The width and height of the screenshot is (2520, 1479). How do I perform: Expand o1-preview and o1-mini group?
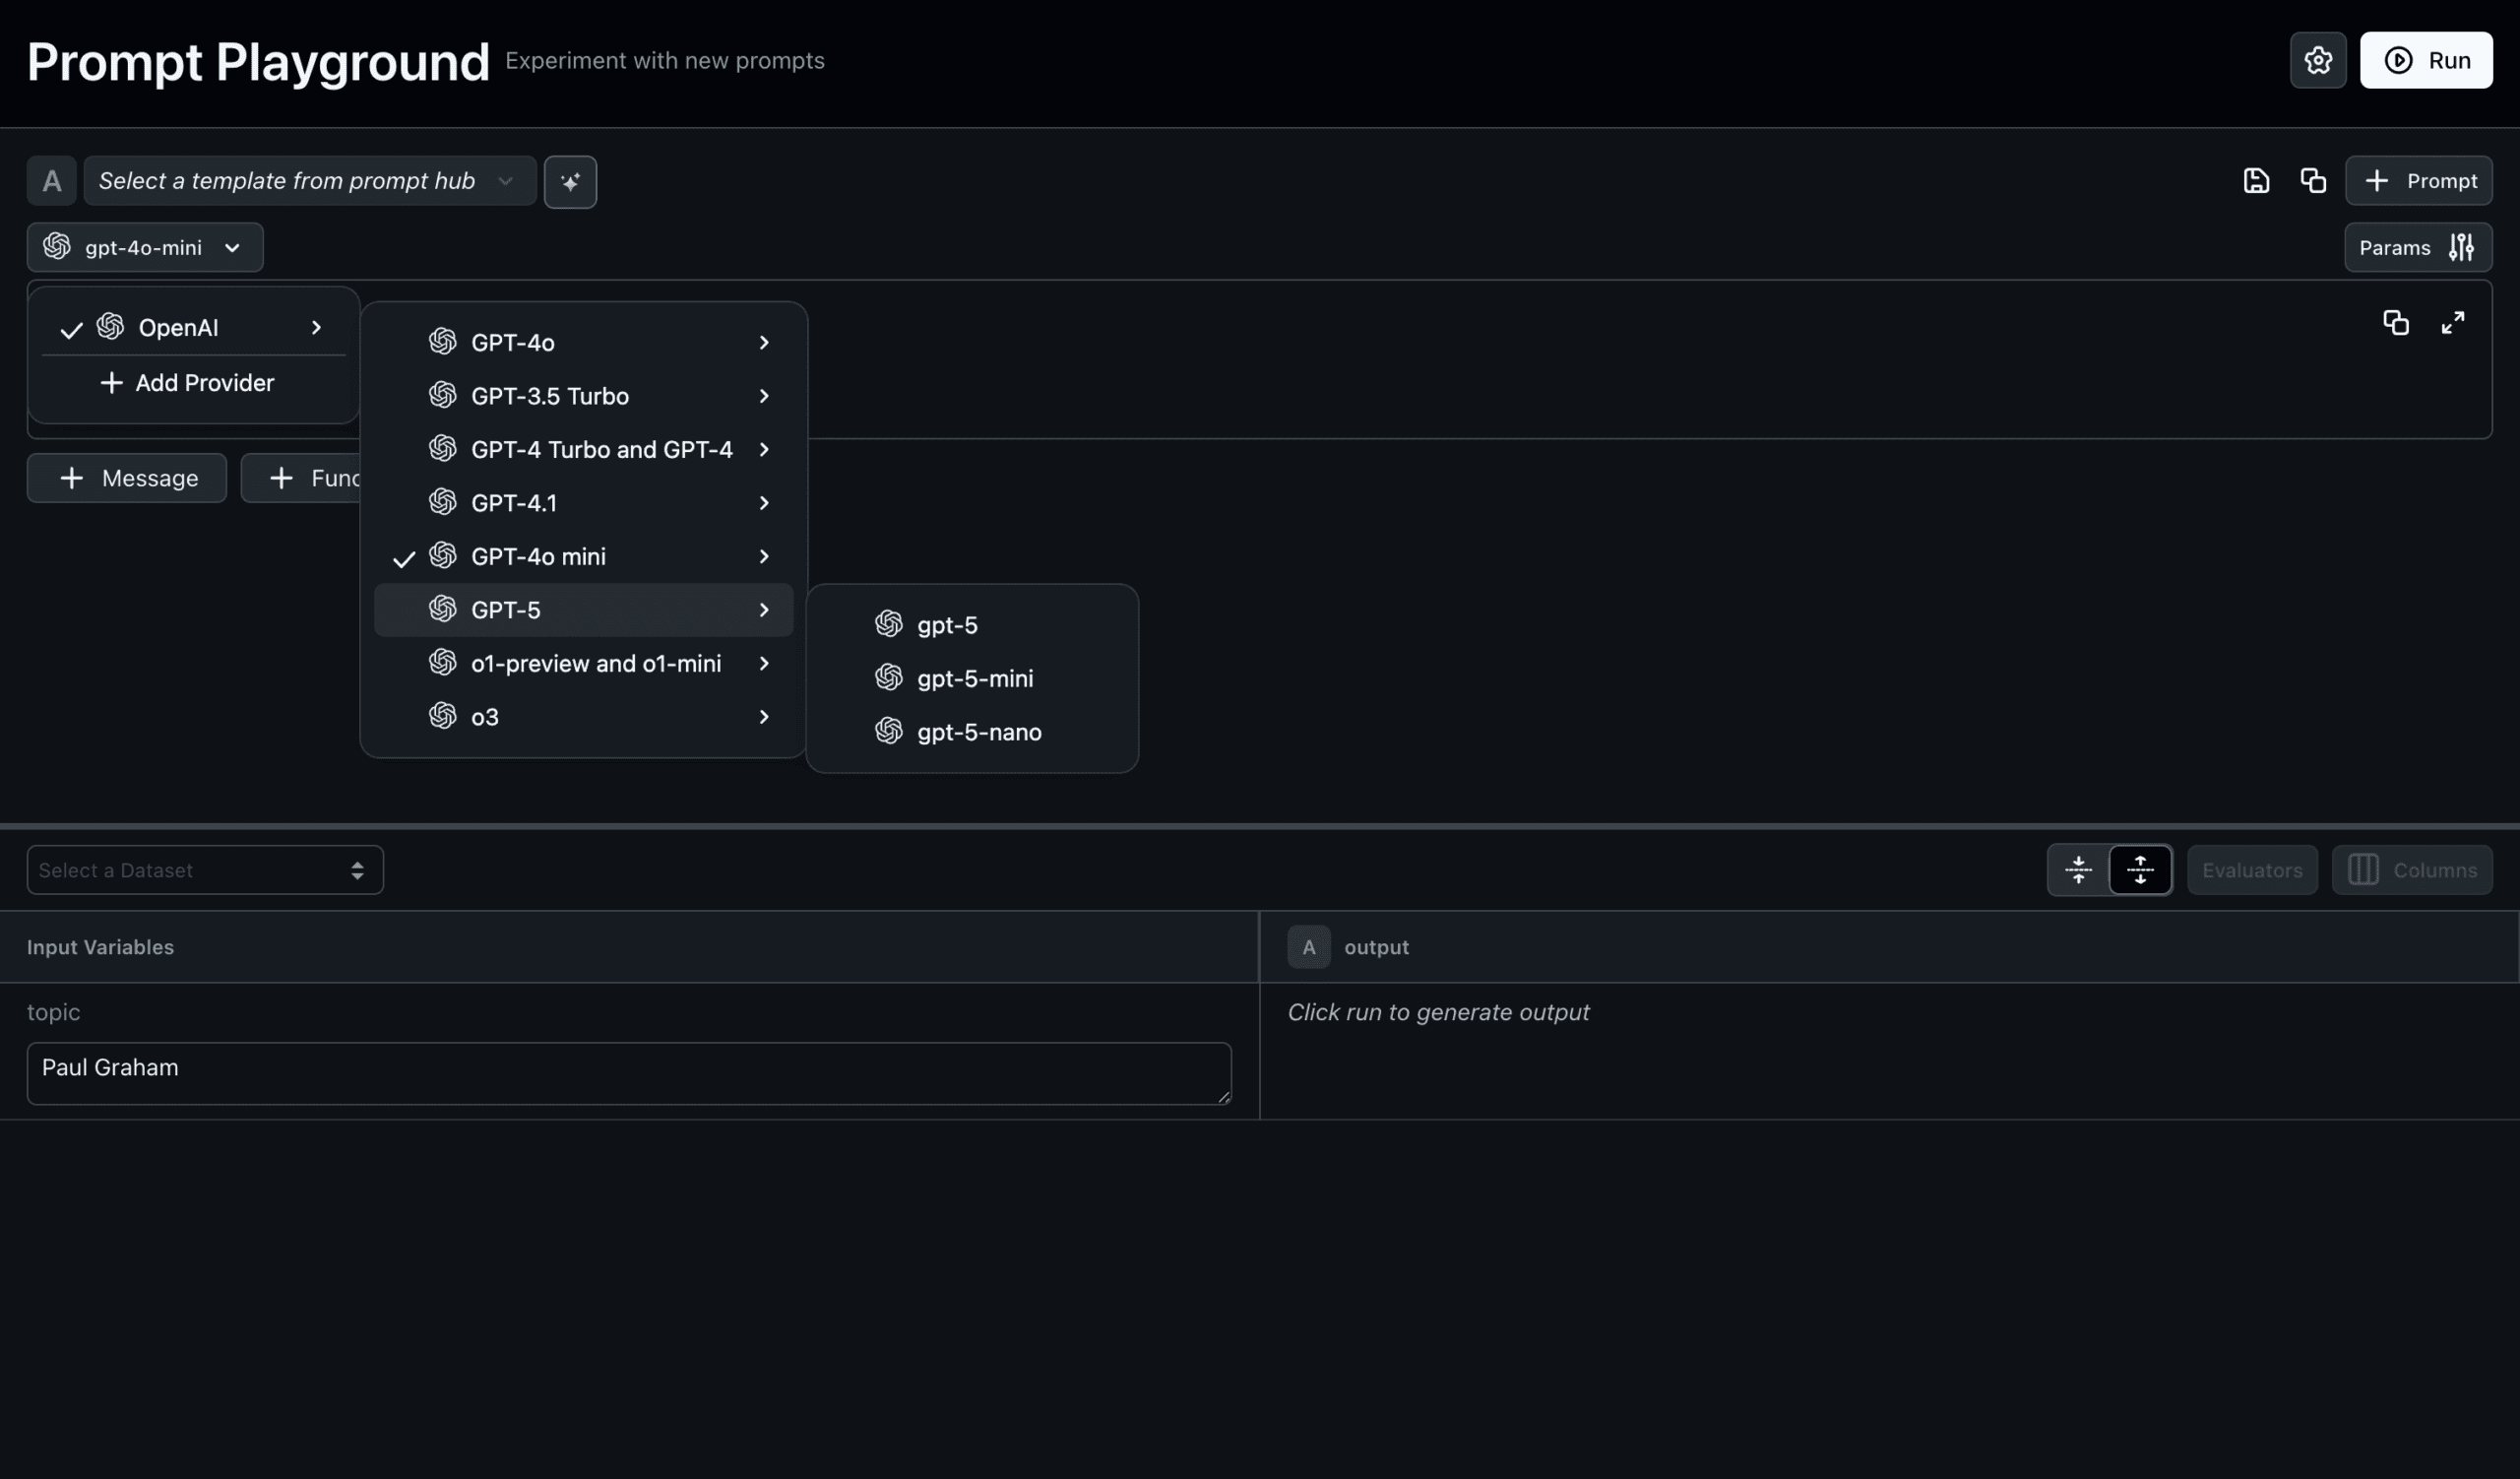583,663
